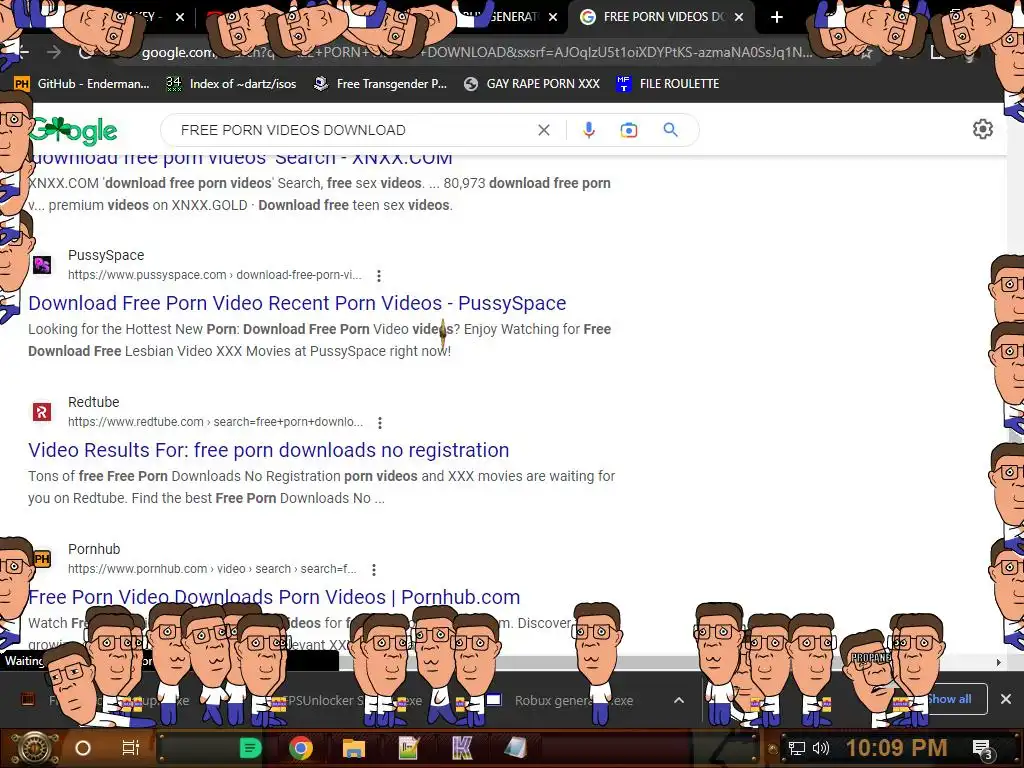The height and width of the screenshot is (768, 1024).
Task: Close the downloads bar
Action: click(x=1006, y=699)
